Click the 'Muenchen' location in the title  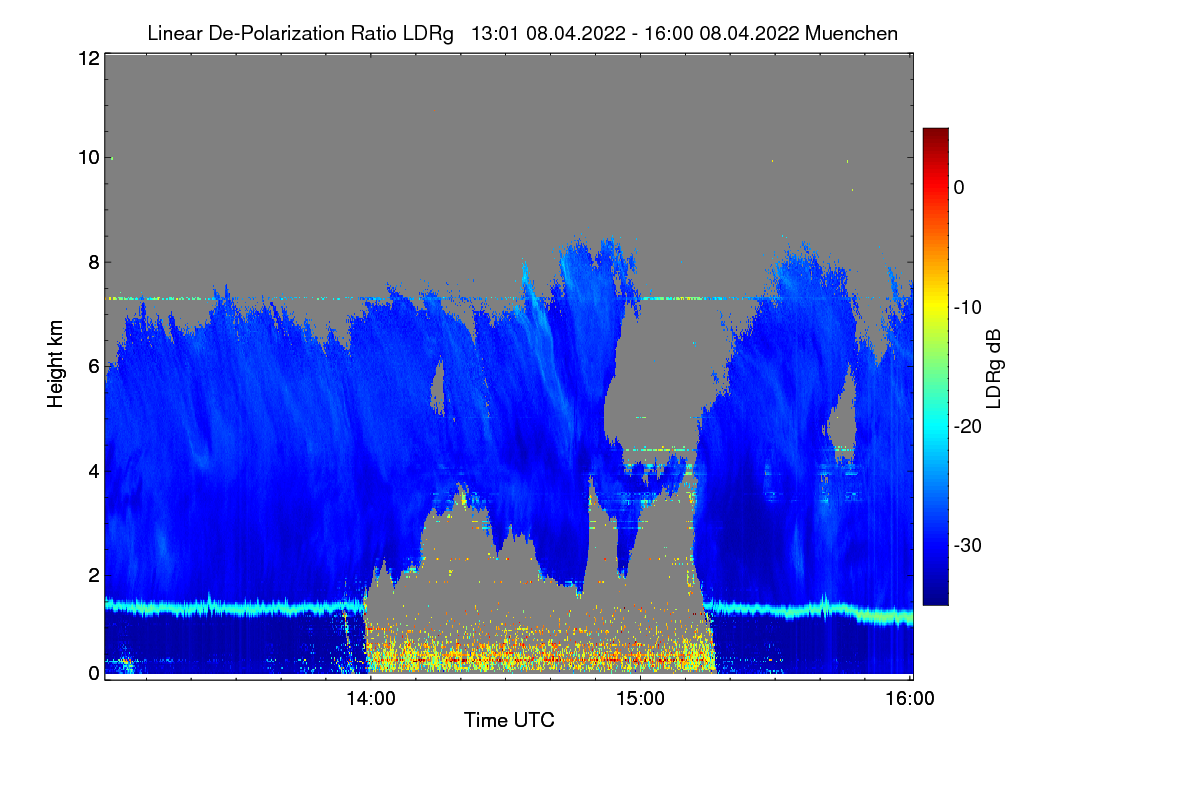pos(851,33)
